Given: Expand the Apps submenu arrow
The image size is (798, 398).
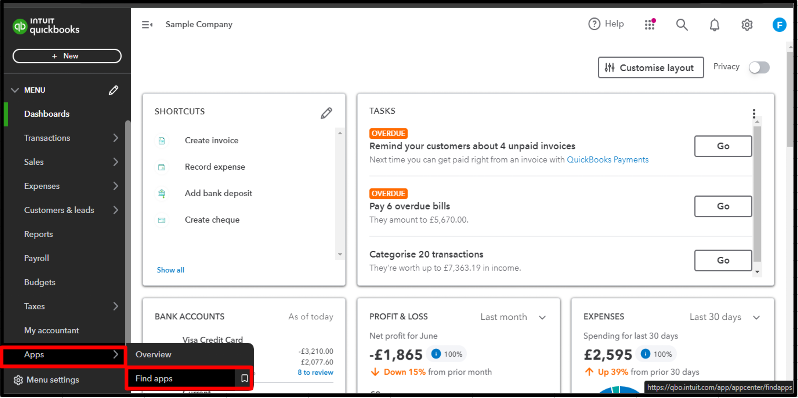Looking at the screenshot, I should point(116,355).
